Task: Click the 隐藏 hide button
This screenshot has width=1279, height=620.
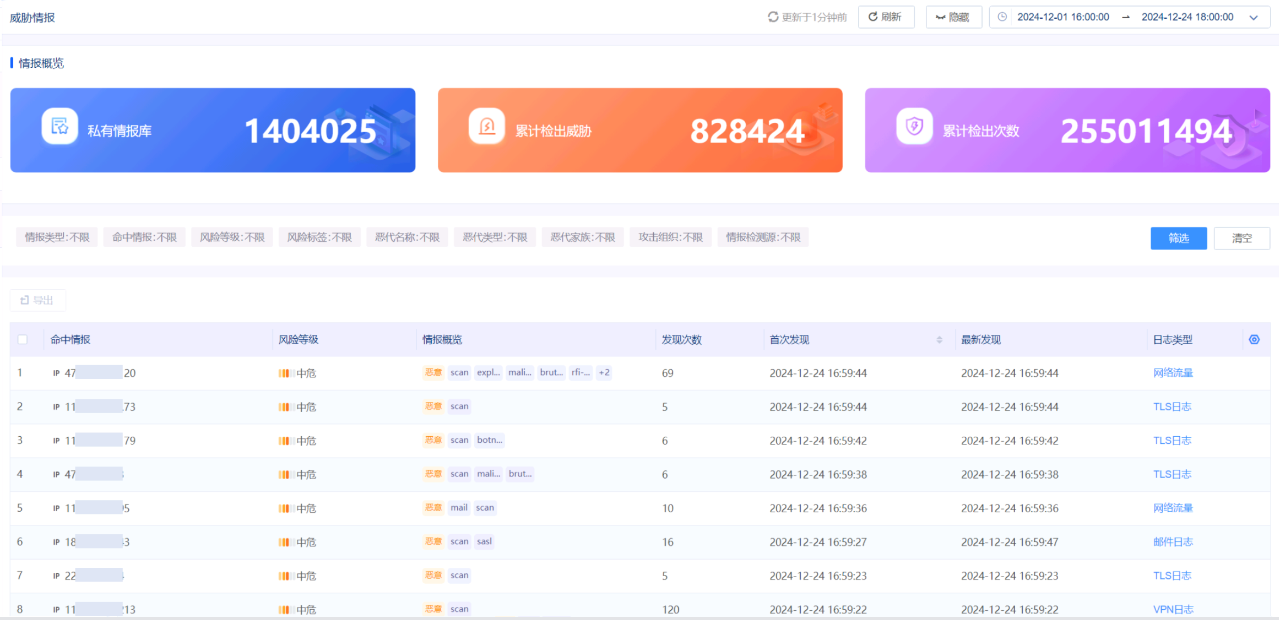Action: click(953, 17)
